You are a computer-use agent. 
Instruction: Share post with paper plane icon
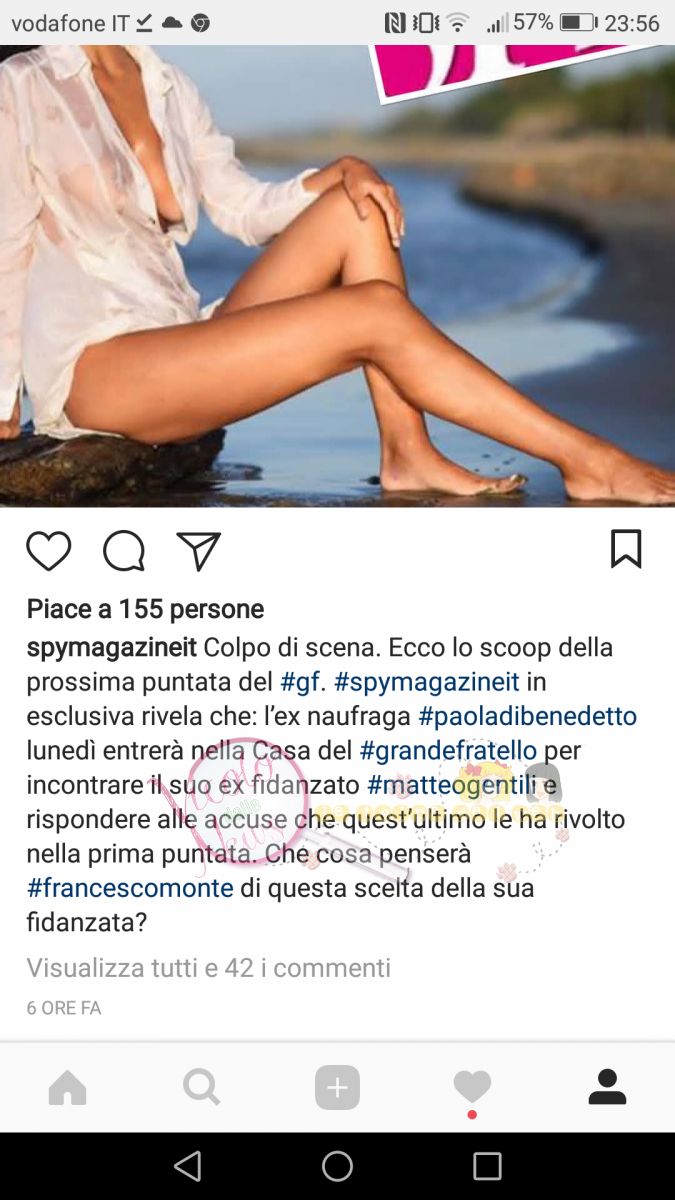point(198,551)
